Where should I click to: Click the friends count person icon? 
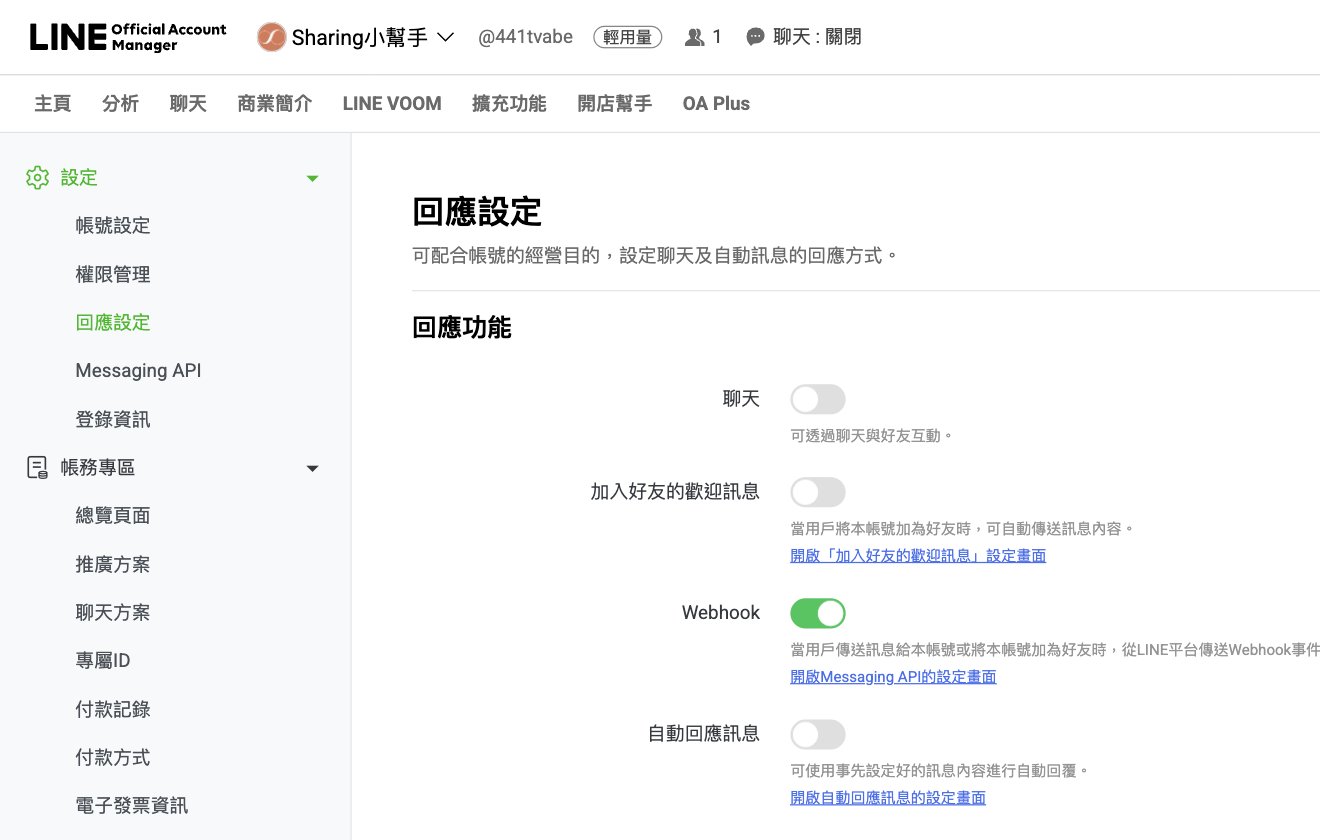(695, 37)
